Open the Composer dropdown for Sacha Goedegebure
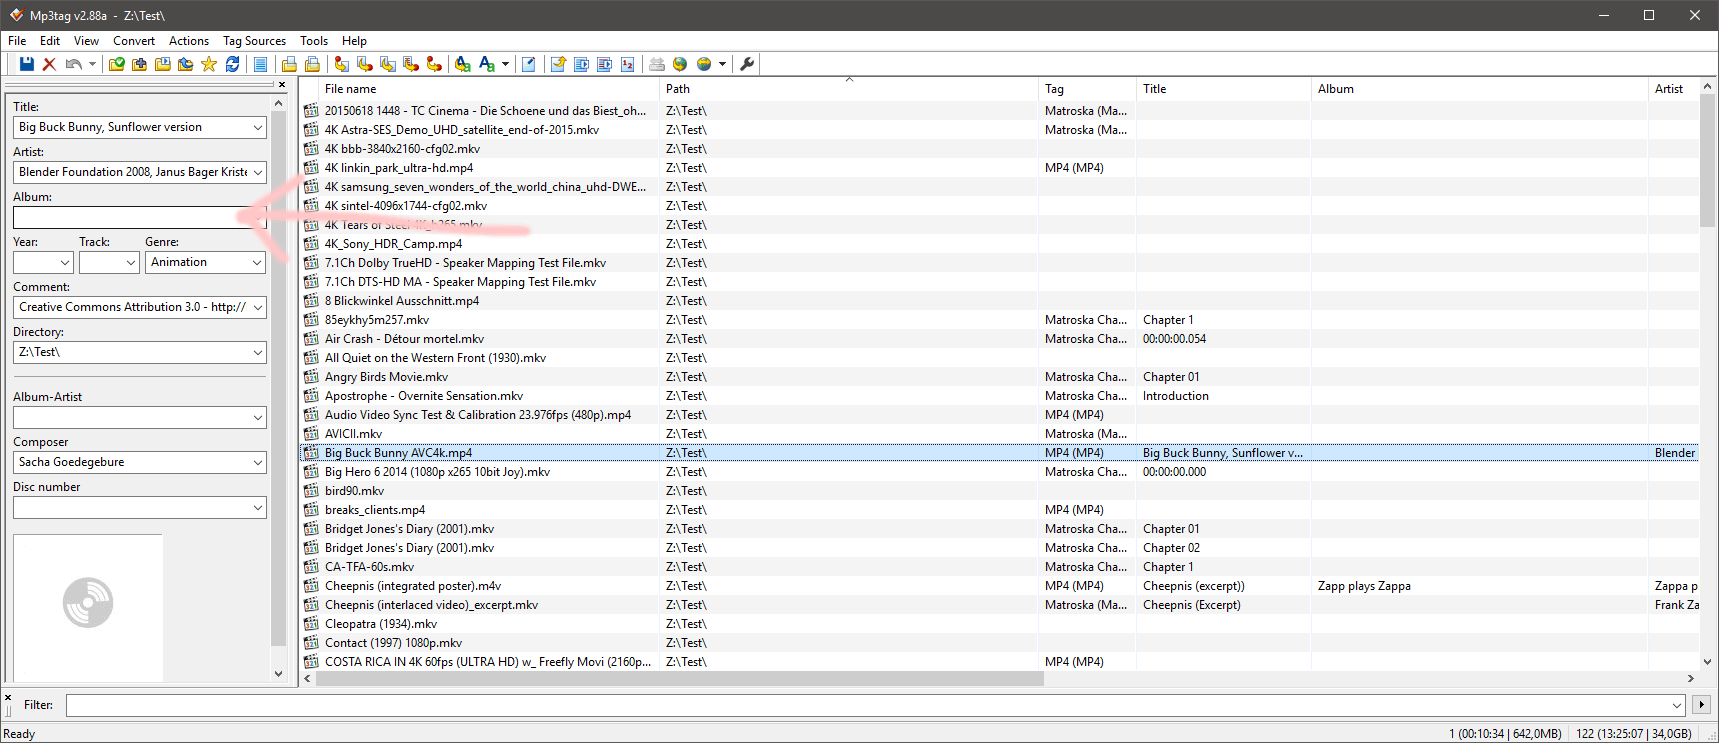Viewport: 1719px width, 743px height. (258, 462)
